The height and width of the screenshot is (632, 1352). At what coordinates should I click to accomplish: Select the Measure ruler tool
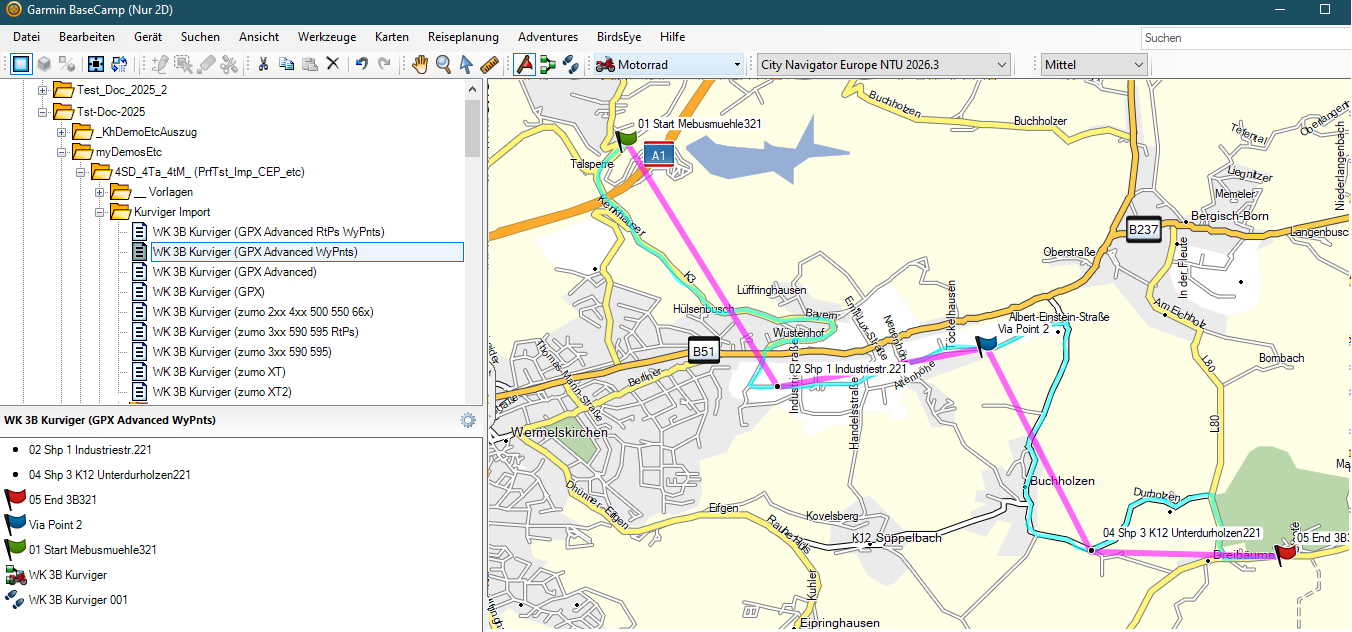pyautogui.click(x=489, y=64)
